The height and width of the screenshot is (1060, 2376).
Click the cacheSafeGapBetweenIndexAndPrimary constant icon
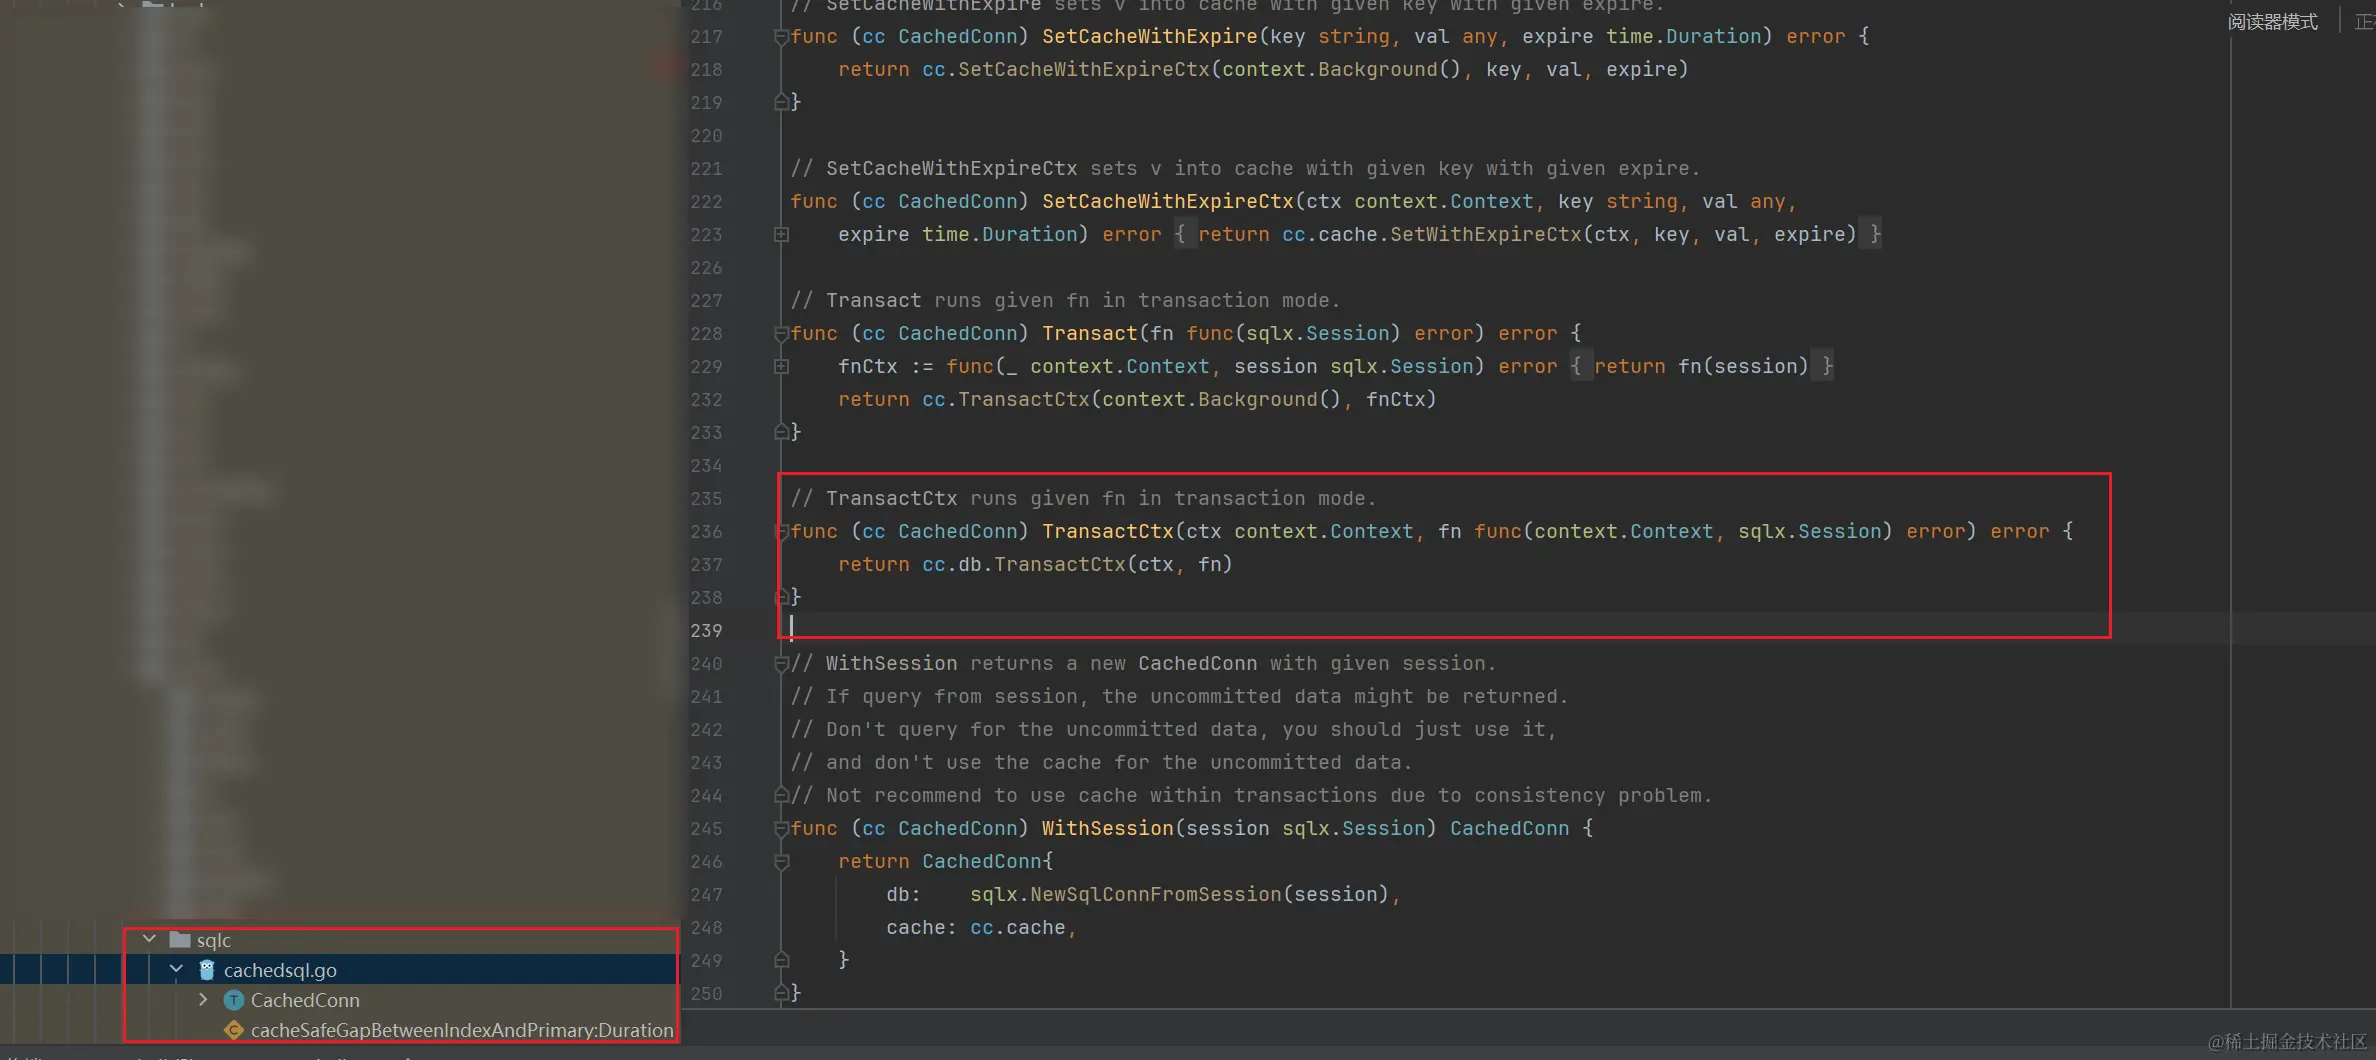[234, 1029]
